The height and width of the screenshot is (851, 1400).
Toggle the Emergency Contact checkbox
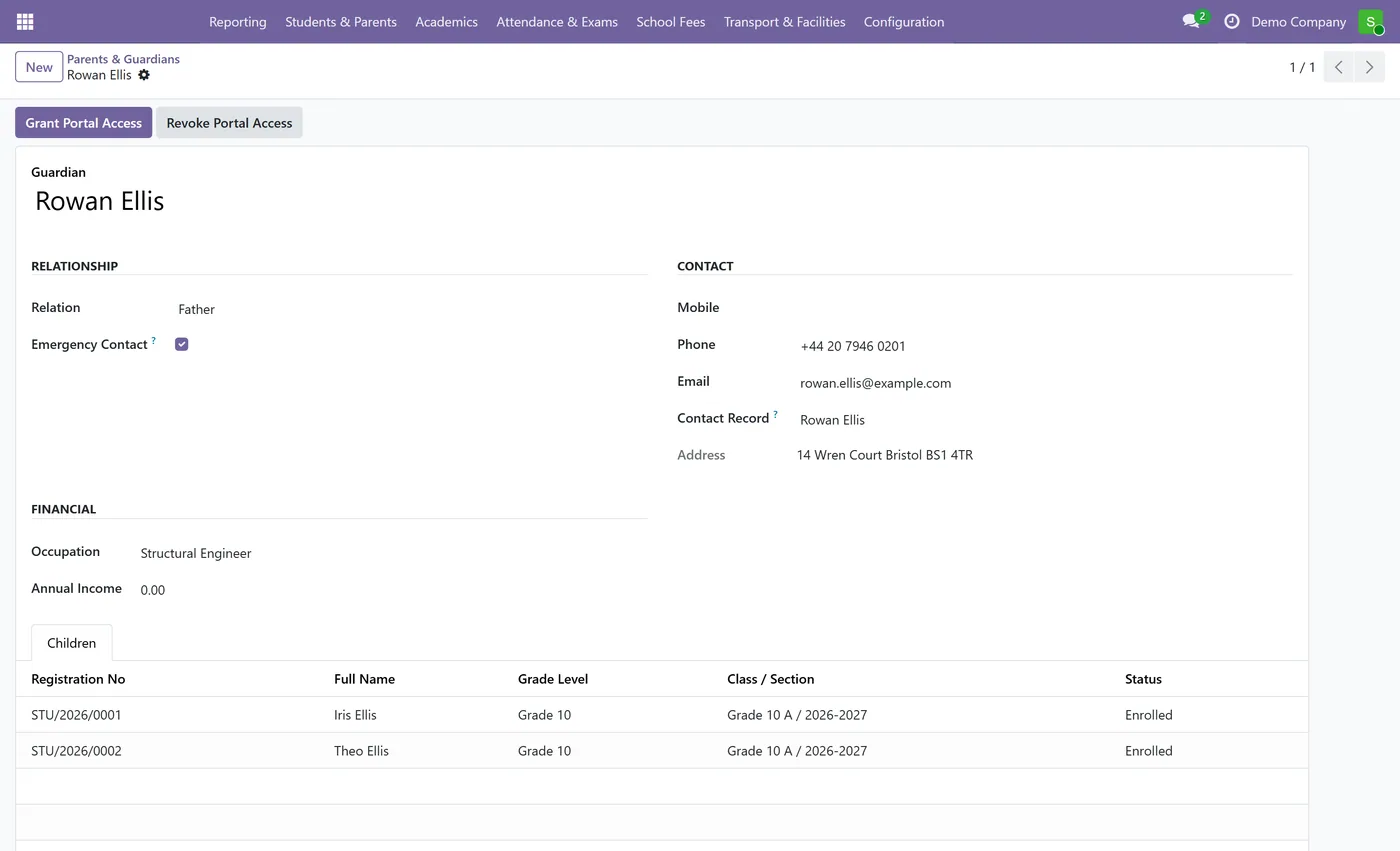click(x=181, y=344)
